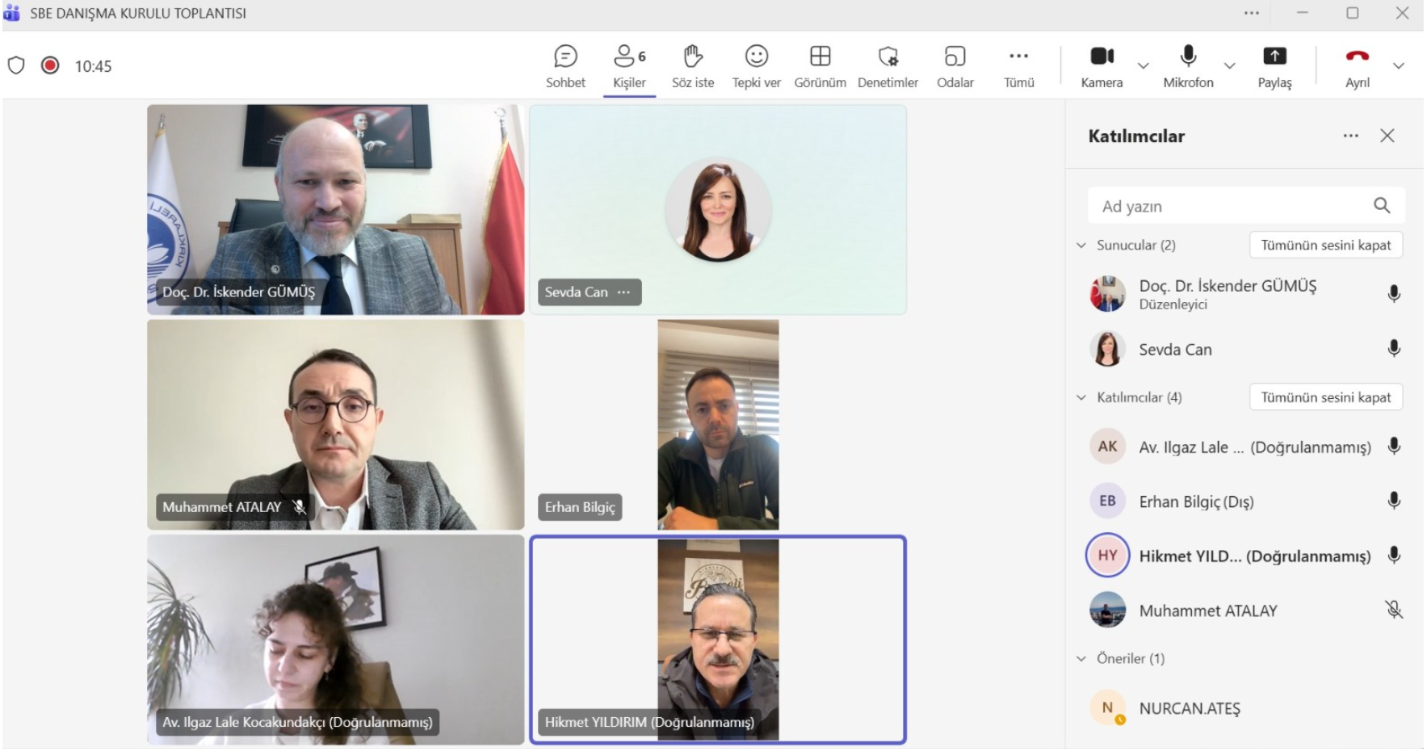The width and height of the screenshot is (1426, 749).
Task: Open the Tümü more options menu
Action: (1018, 66)
